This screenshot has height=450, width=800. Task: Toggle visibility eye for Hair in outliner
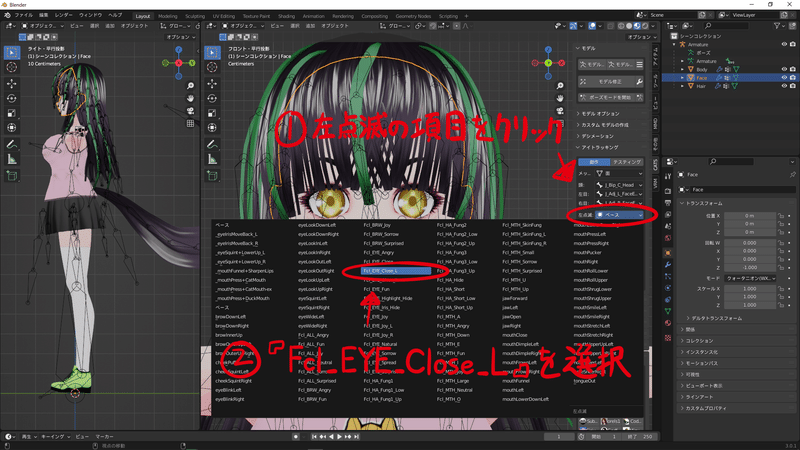tap(784, 86)
